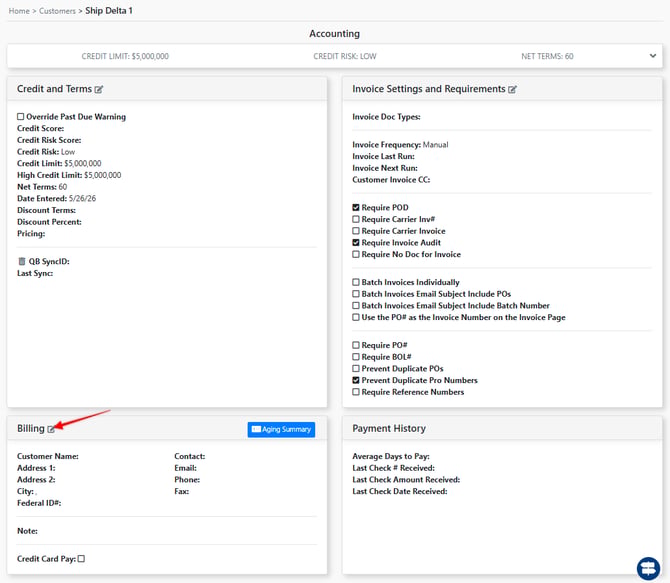Edit the Credit and Terms section

coord(99,89)
